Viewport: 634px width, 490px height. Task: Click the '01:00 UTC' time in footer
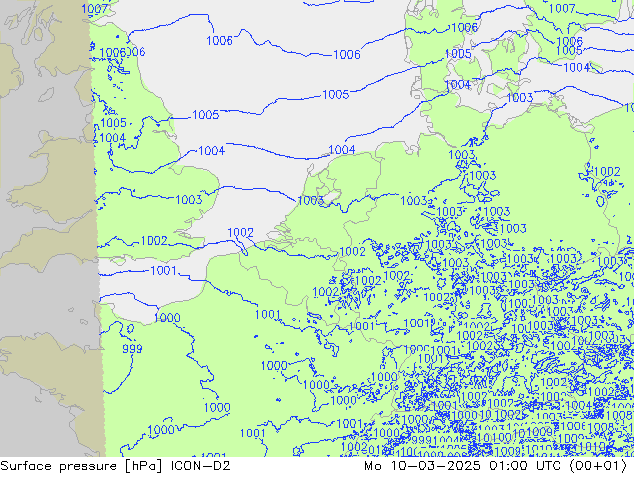tap(525, 466)
